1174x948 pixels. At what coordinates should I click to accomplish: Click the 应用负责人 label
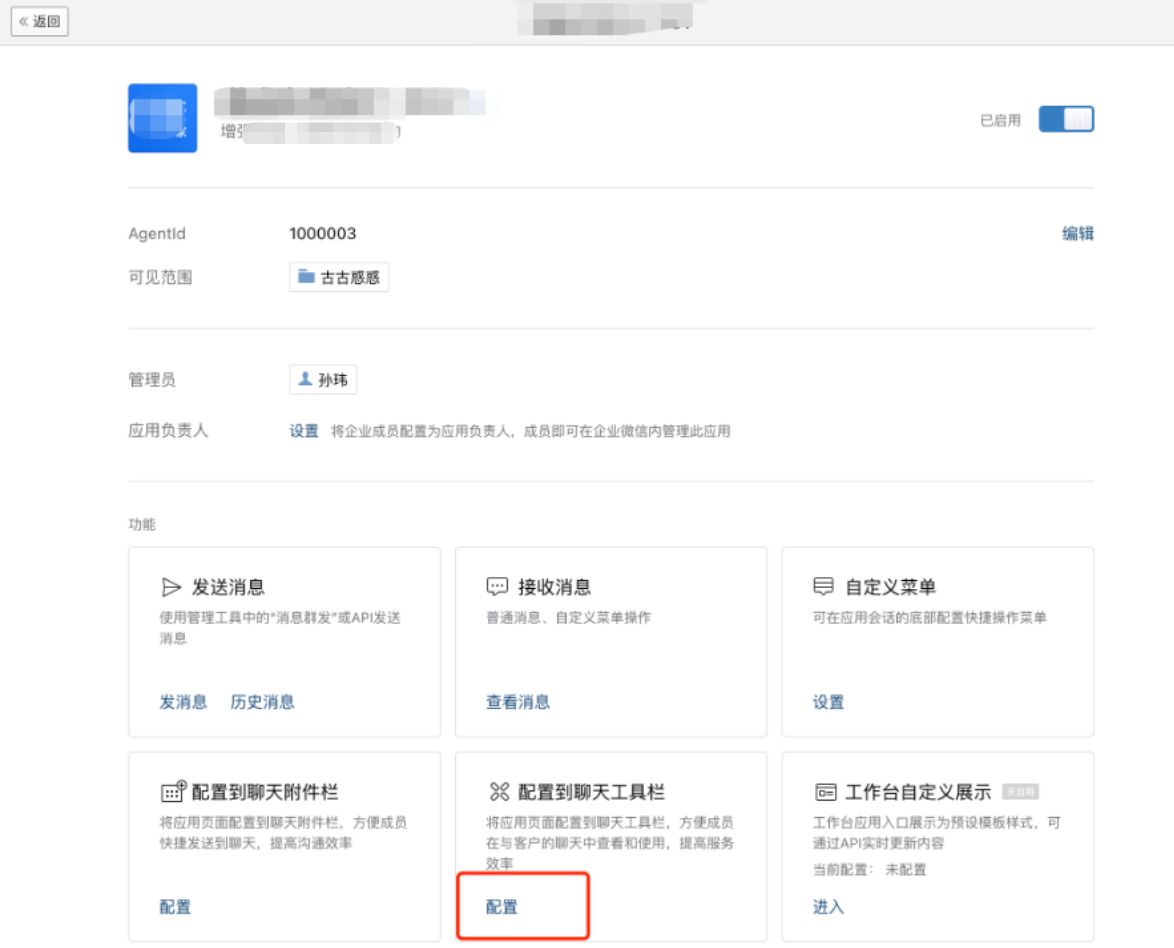click(x=168, y=431)
